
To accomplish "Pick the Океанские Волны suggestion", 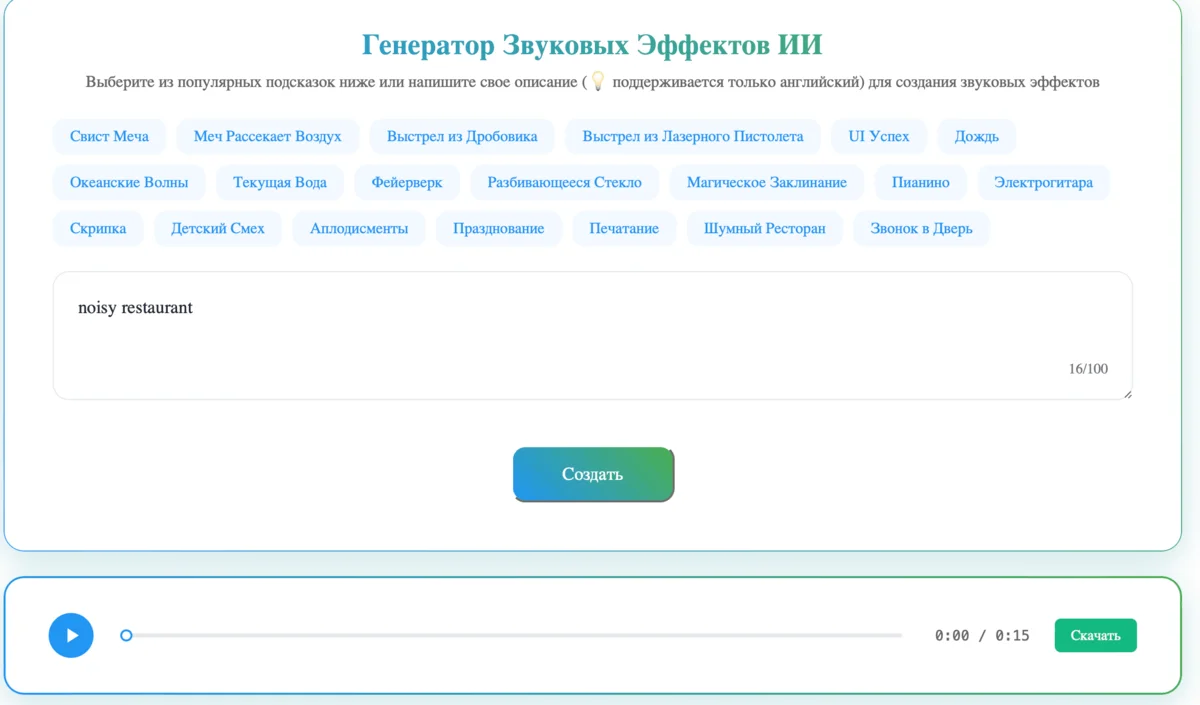I will click(129, 183).
